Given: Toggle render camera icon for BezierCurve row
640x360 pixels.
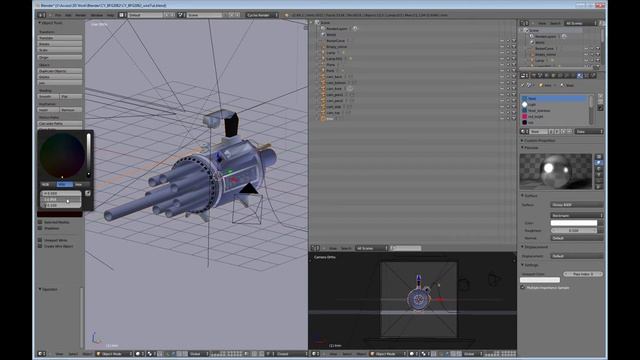Looking at the screenshot, I should (x=514, y=41).
